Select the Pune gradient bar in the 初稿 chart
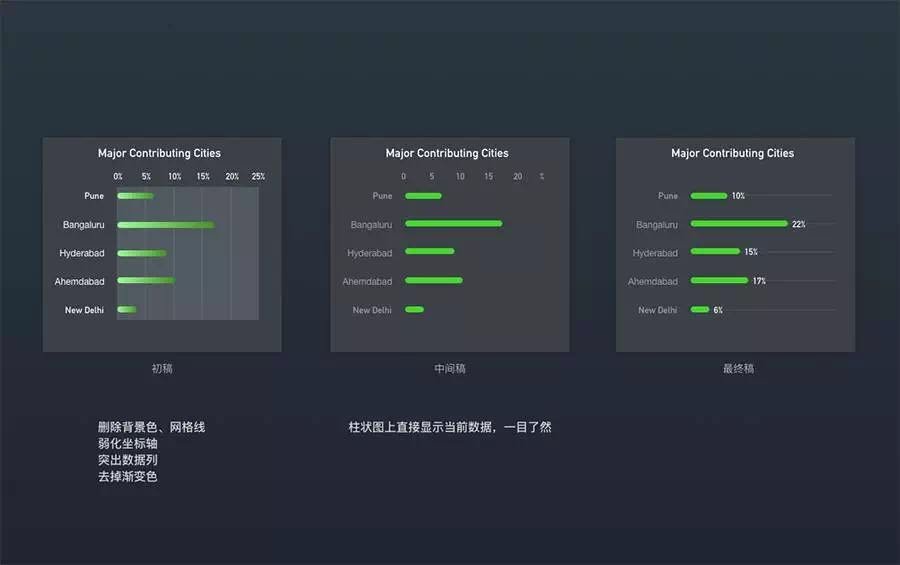This screenshot has width=900, height=565. [135, 196]
